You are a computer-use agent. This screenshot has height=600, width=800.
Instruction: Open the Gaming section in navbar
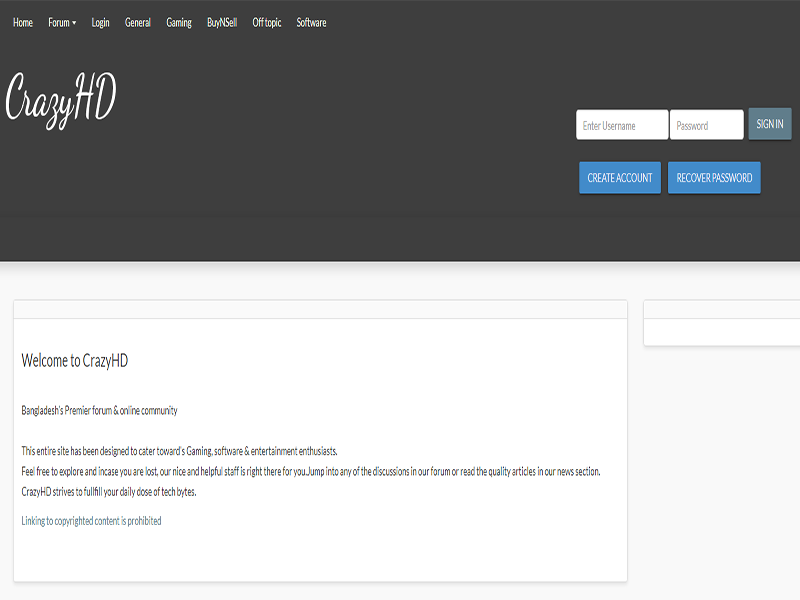(x=179, y=22)
